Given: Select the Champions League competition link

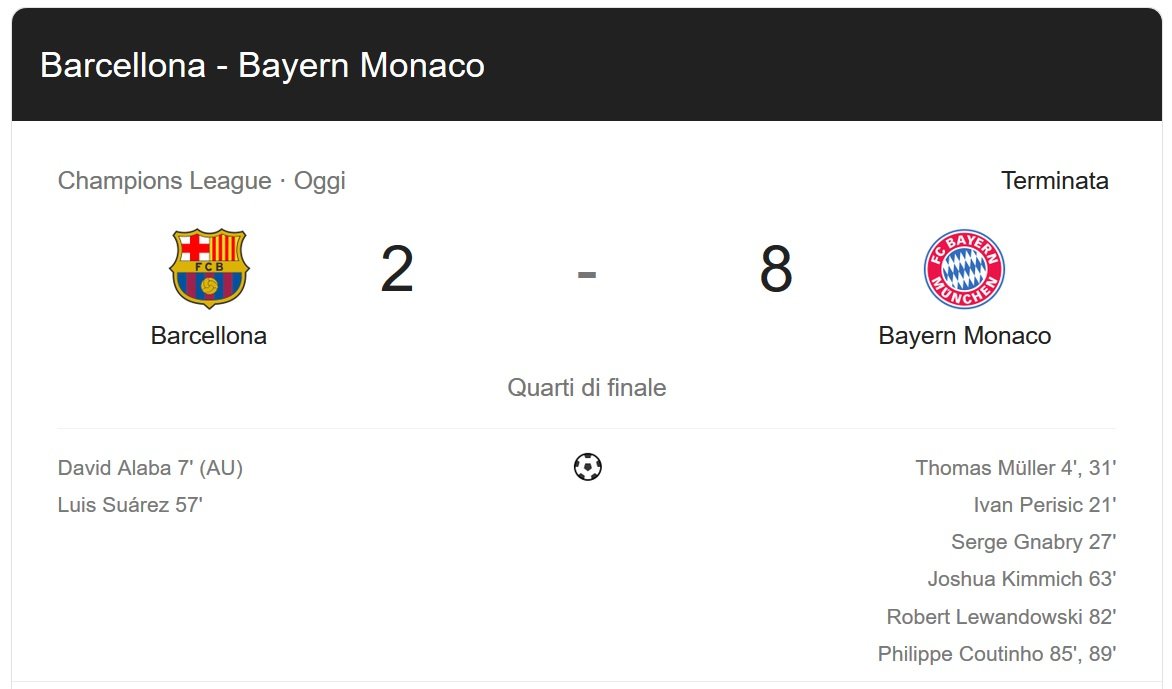Looking at the screenshot, I should (164, 181).
